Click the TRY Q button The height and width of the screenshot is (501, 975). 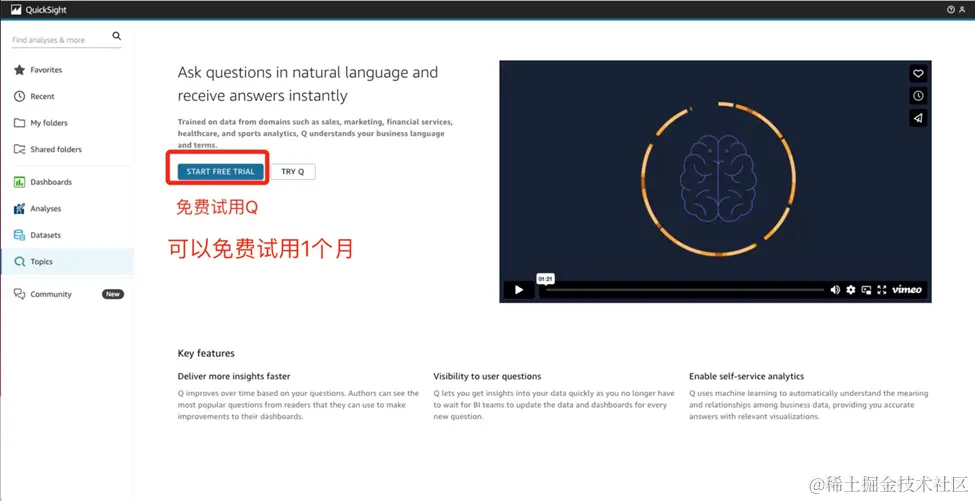(293, 172)
